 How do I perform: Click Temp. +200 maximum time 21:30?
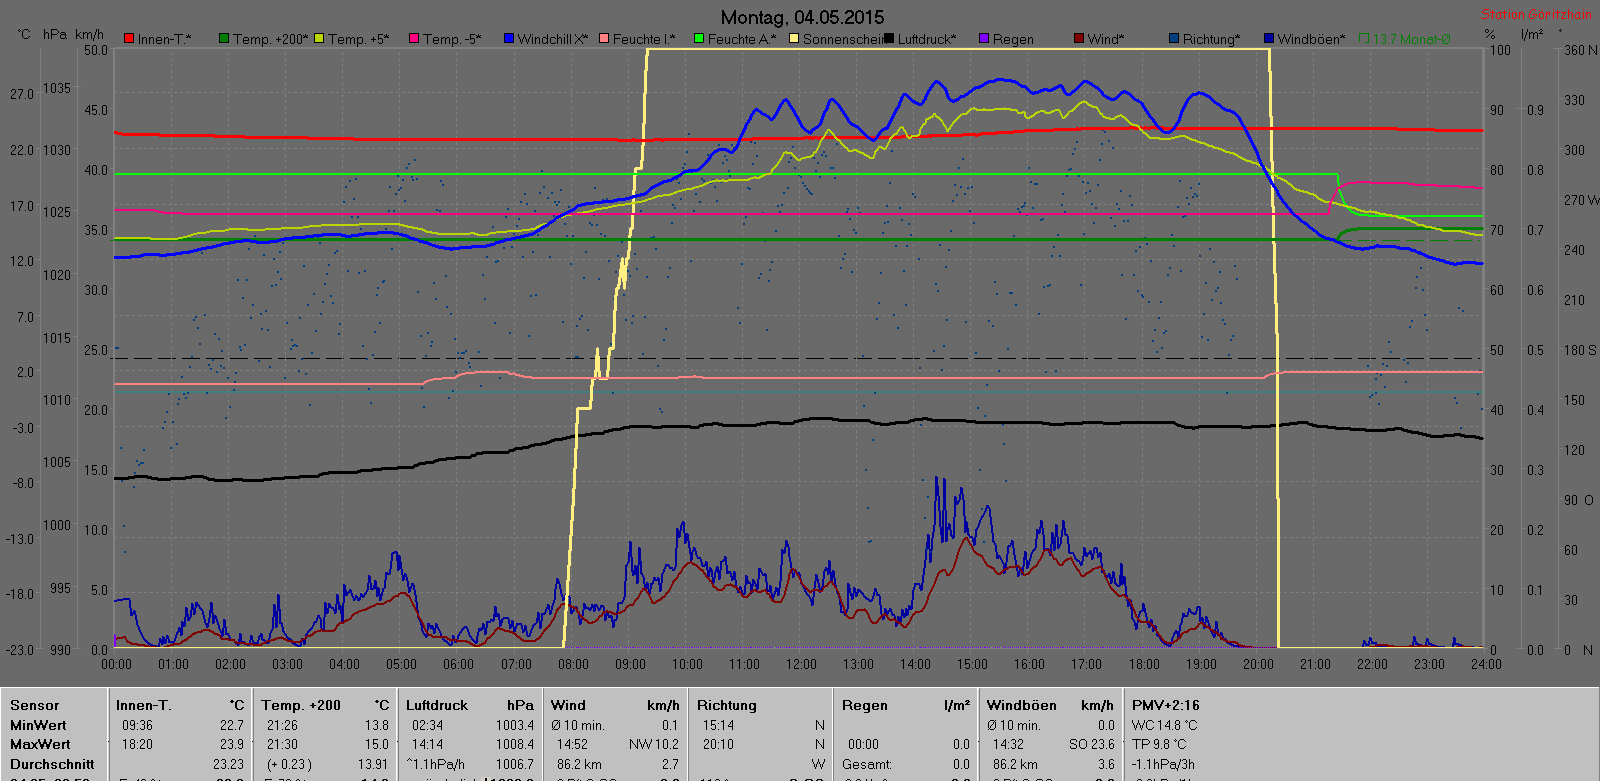coord(282,744)
